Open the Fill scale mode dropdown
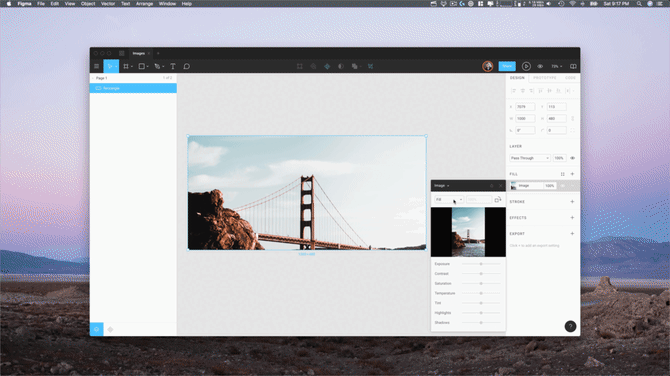The width and height of the screenshot is (670, 376). (449, 200)
